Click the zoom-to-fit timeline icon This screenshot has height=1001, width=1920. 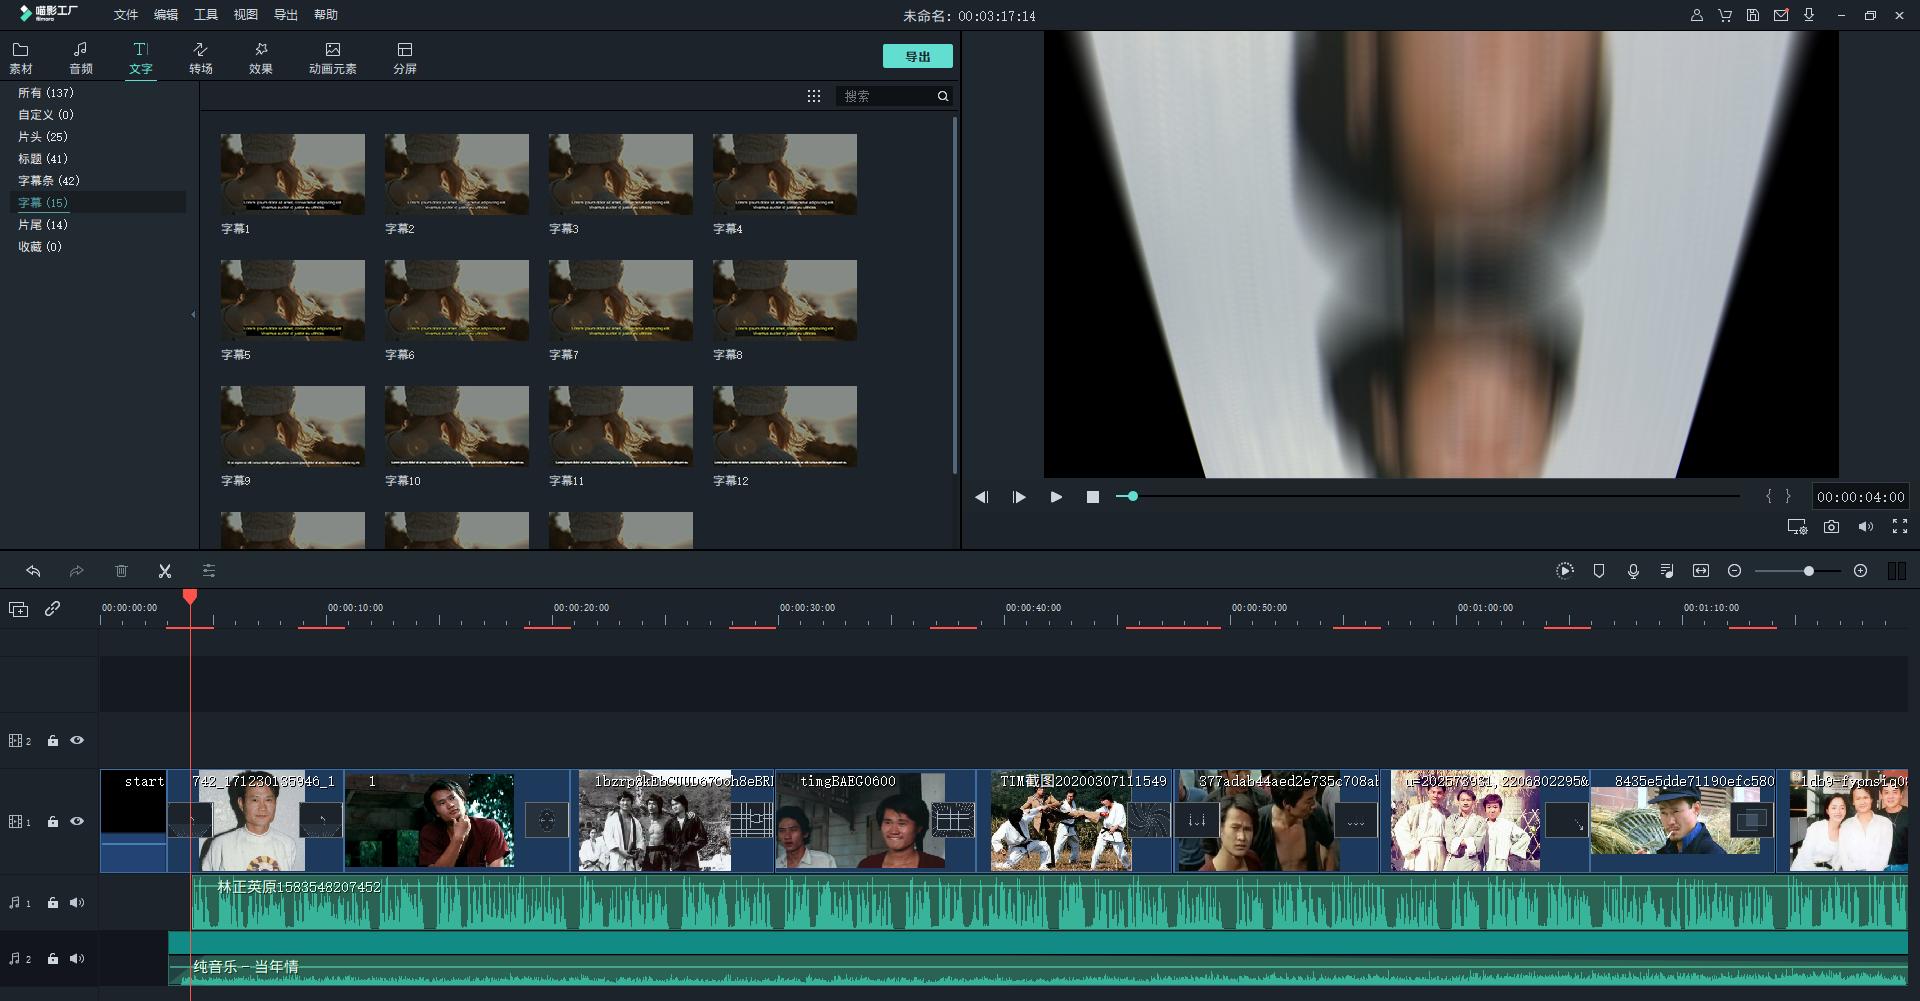point(1701,571)
